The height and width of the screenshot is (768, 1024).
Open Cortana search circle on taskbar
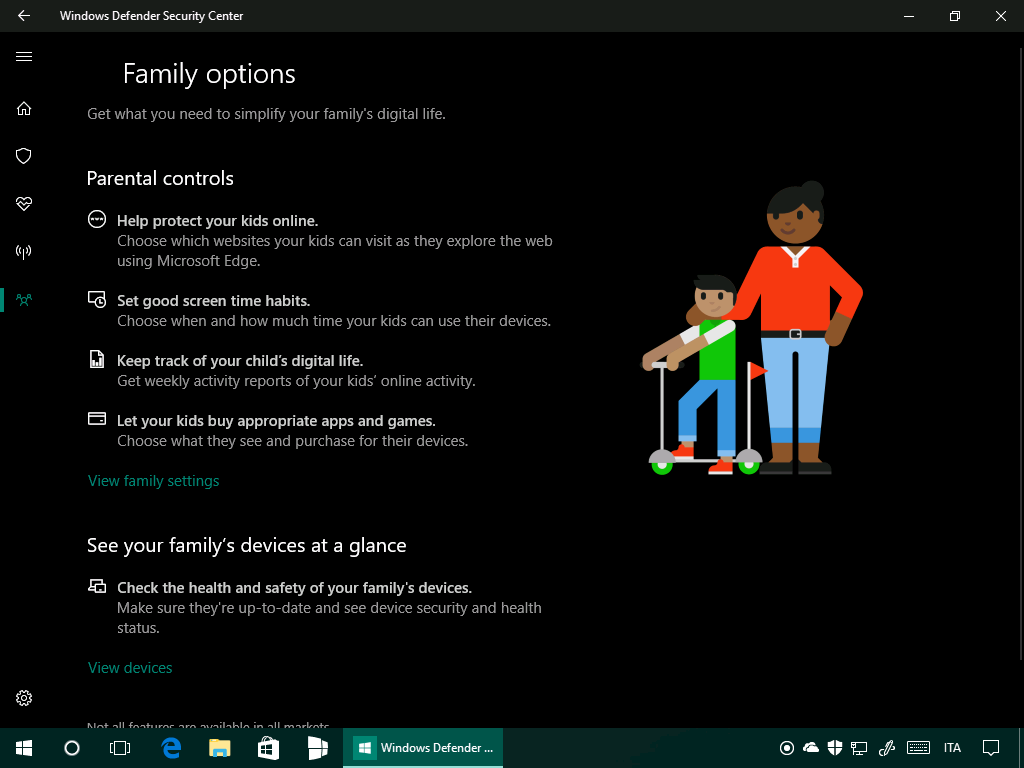(x=72, y=748)
